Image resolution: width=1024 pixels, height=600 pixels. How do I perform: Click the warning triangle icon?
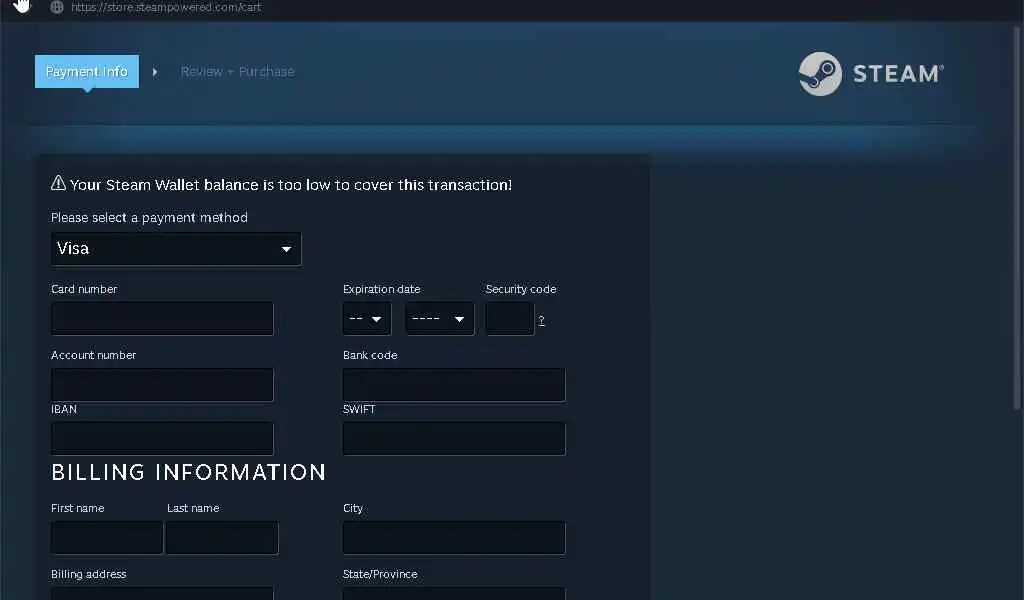[x=58, y=183]
